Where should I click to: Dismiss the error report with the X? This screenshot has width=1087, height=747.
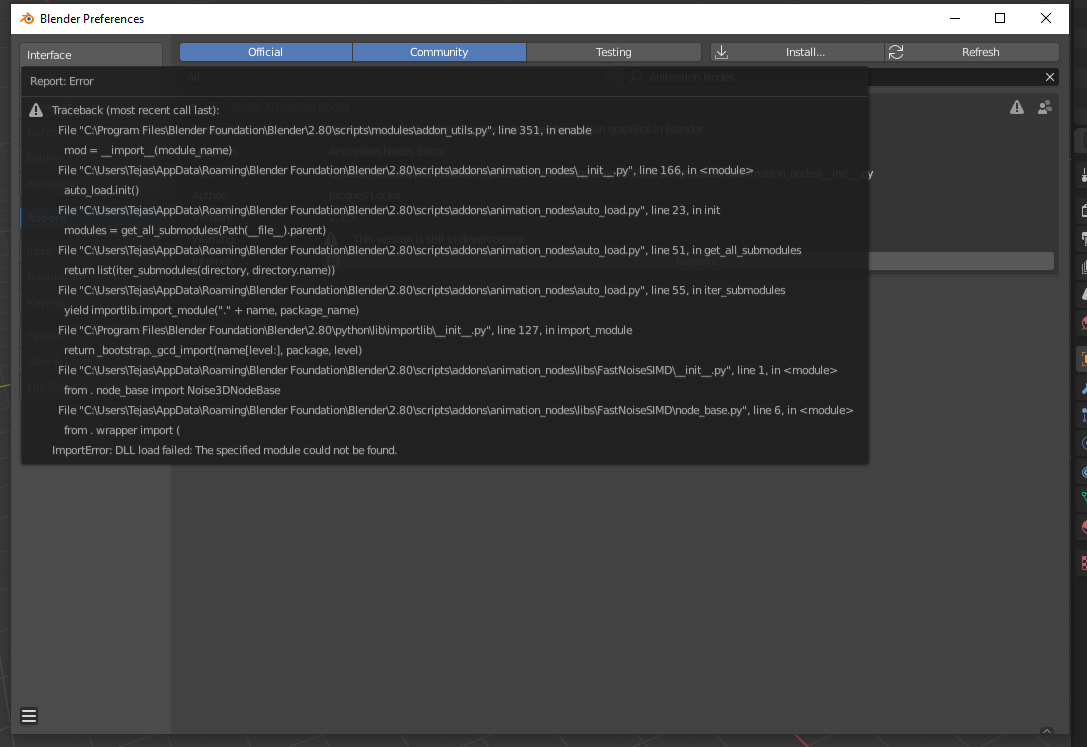tap(1050, 76)
